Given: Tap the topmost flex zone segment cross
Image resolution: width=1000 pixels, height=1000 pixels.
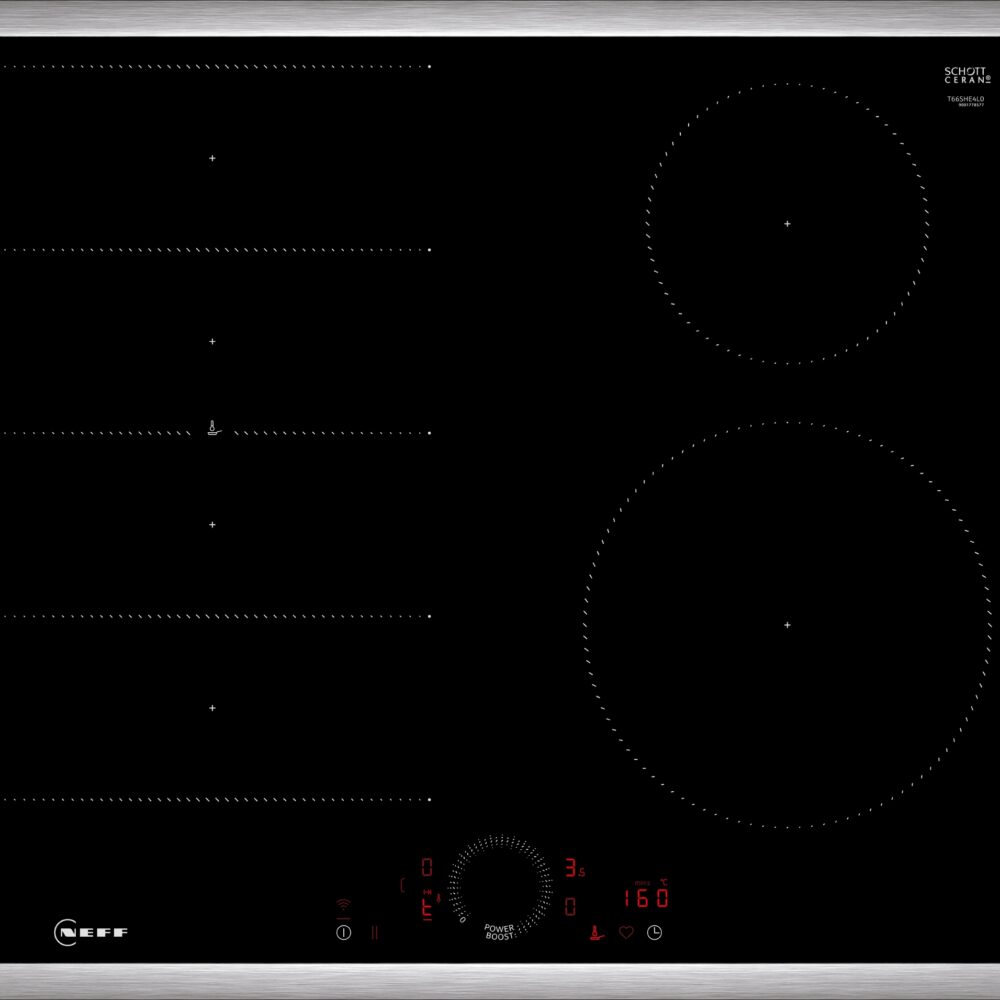Looking at the screenshot, I should click(x=212, y=158).
